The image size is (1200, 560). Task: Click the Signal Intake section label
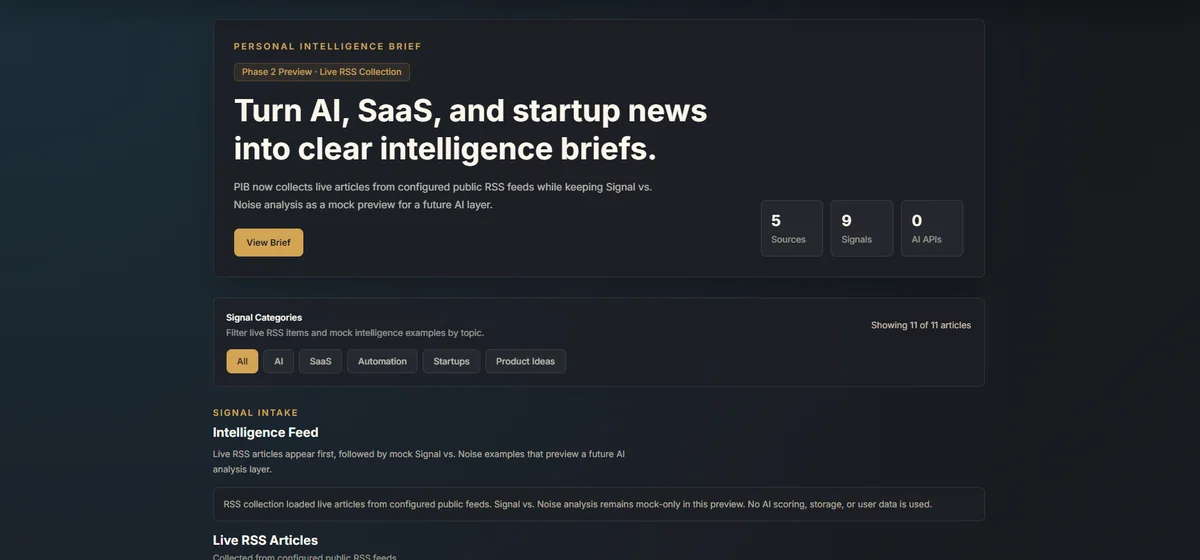click(x=255, y=412)
